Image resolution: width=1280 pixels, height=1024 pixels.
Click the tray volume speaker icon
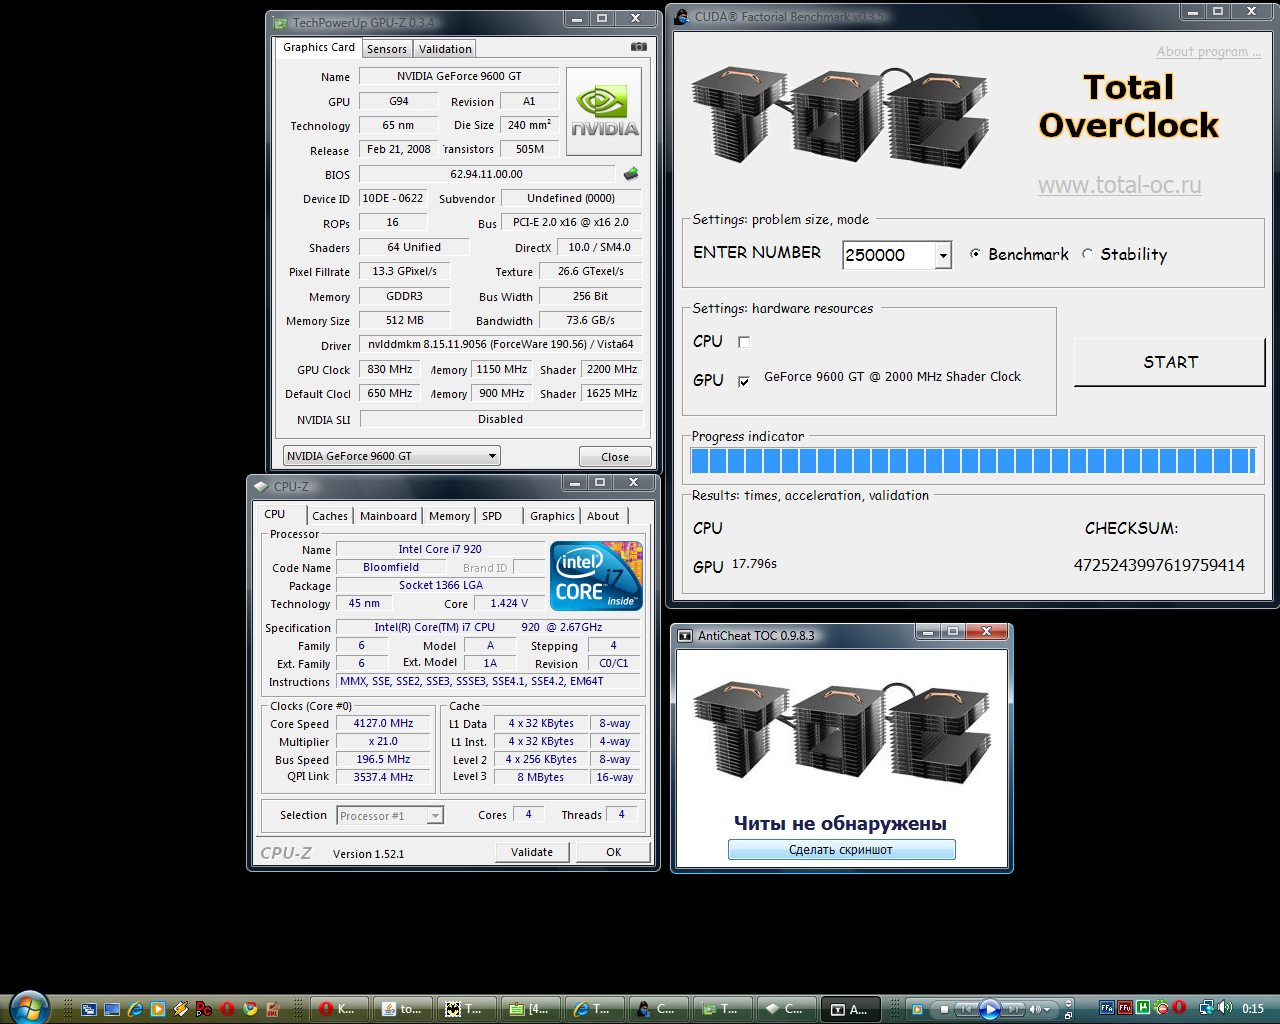pos(1225,1008)
